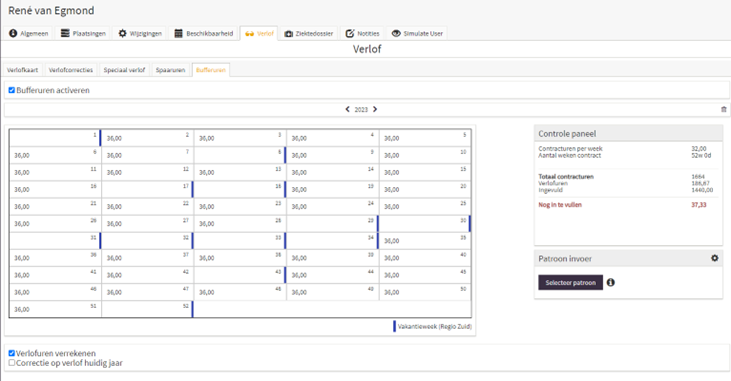Switch to Verlofcorrecties sub-tab
This screenshot has width=731, height=381.
click(71, 70)
